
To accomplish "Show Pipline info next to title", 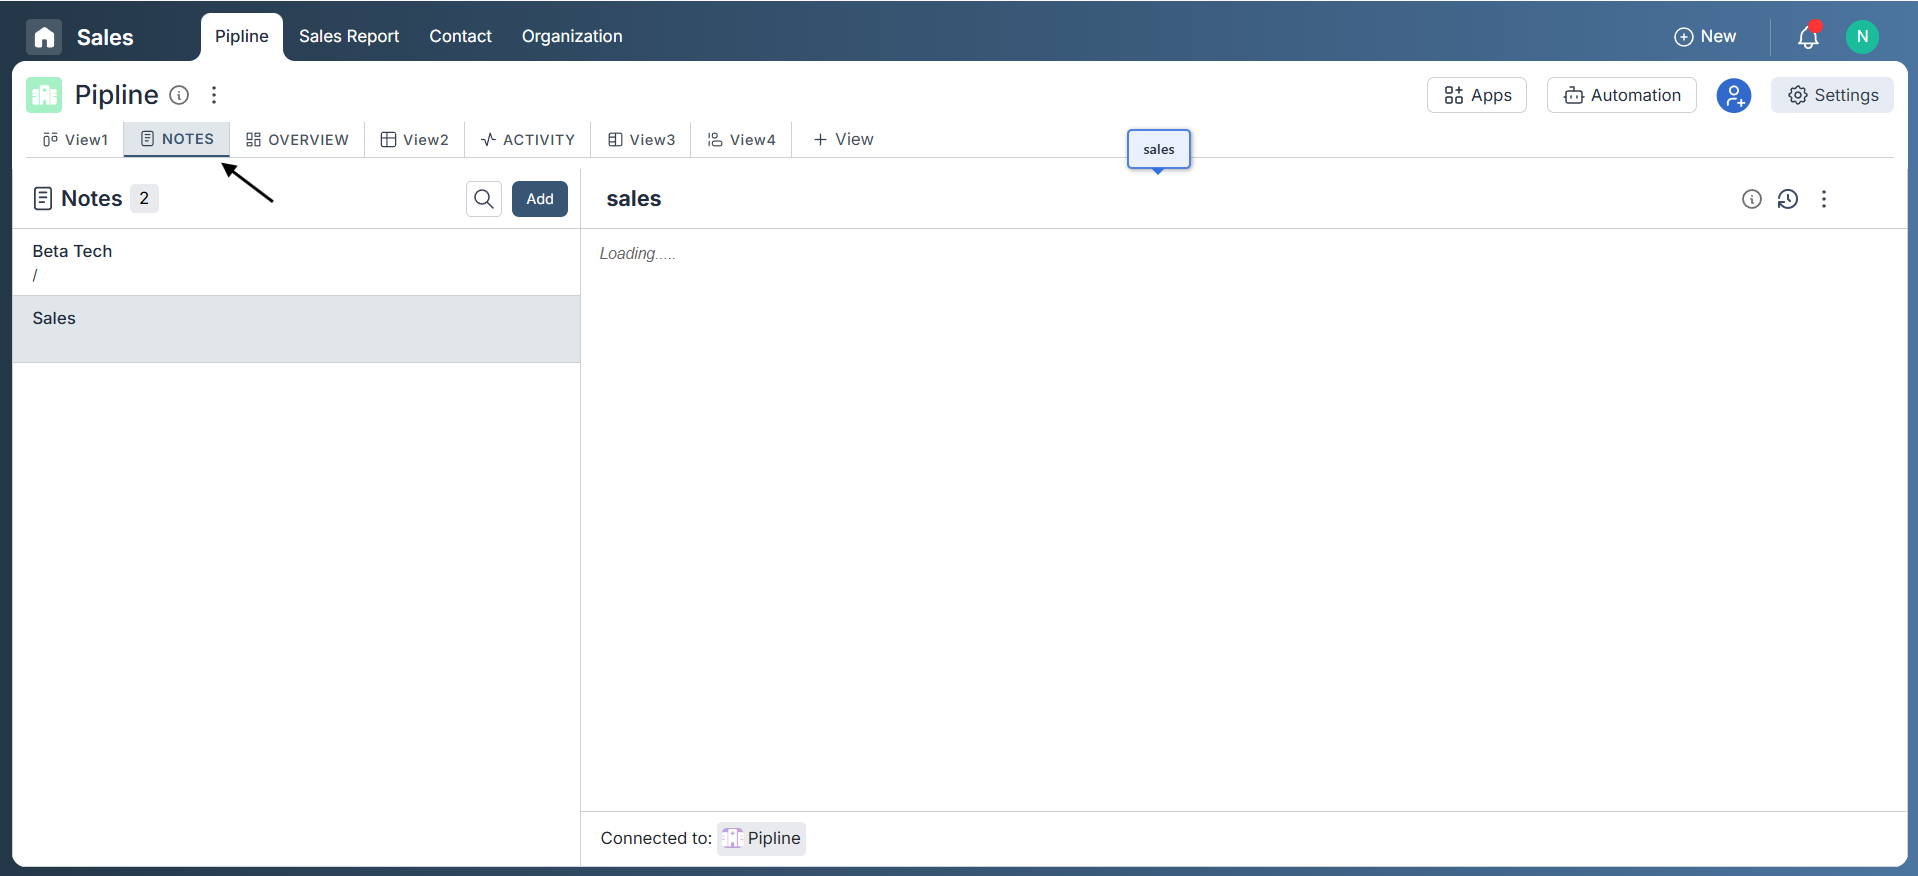I will (179, 95).
